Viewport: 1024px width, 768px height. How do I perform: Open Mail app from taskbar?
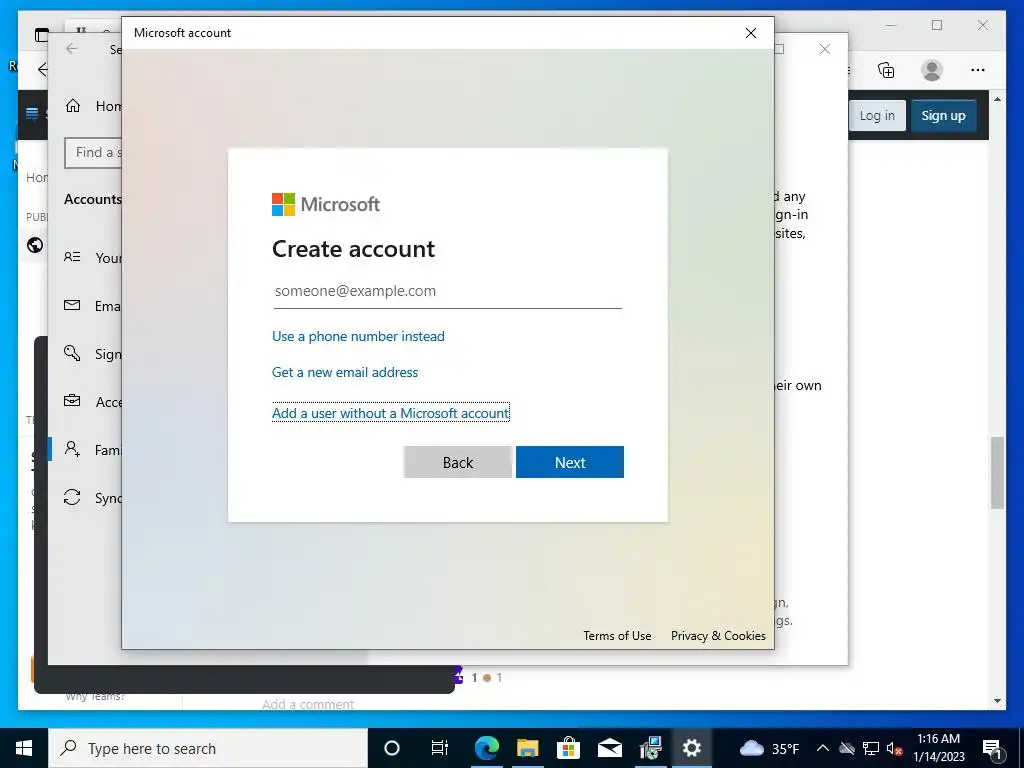point(609,748)
